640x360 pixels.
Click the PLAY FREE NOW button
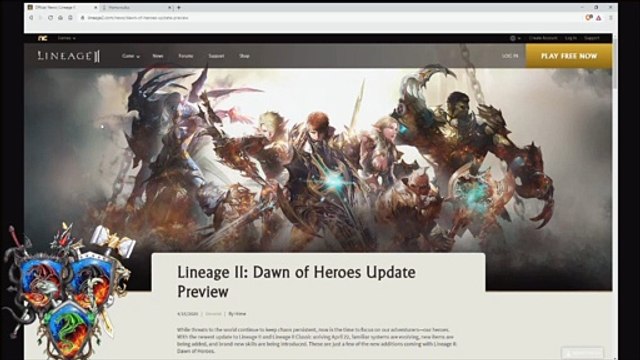569,56
